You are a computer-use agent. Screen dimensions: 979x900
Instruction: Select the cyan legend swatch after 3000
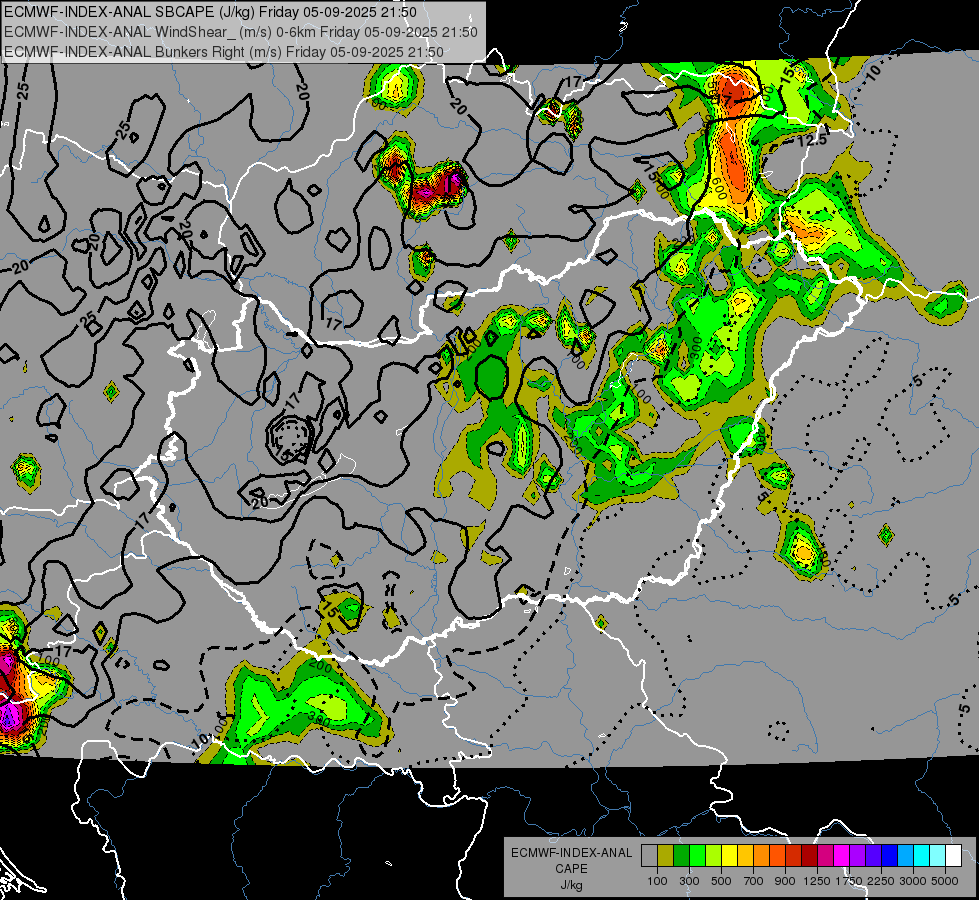pyautogui.click(x=922, y=855)
